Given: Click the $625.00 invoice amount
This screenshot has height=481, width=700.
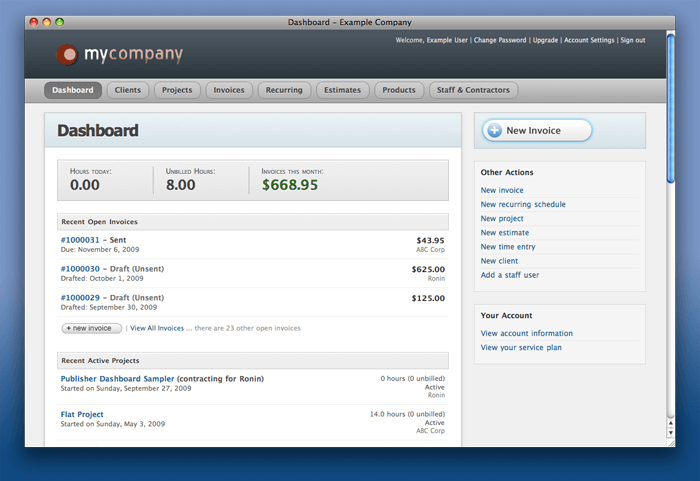Looking at the screenshot, I should (x=428, y=269).
